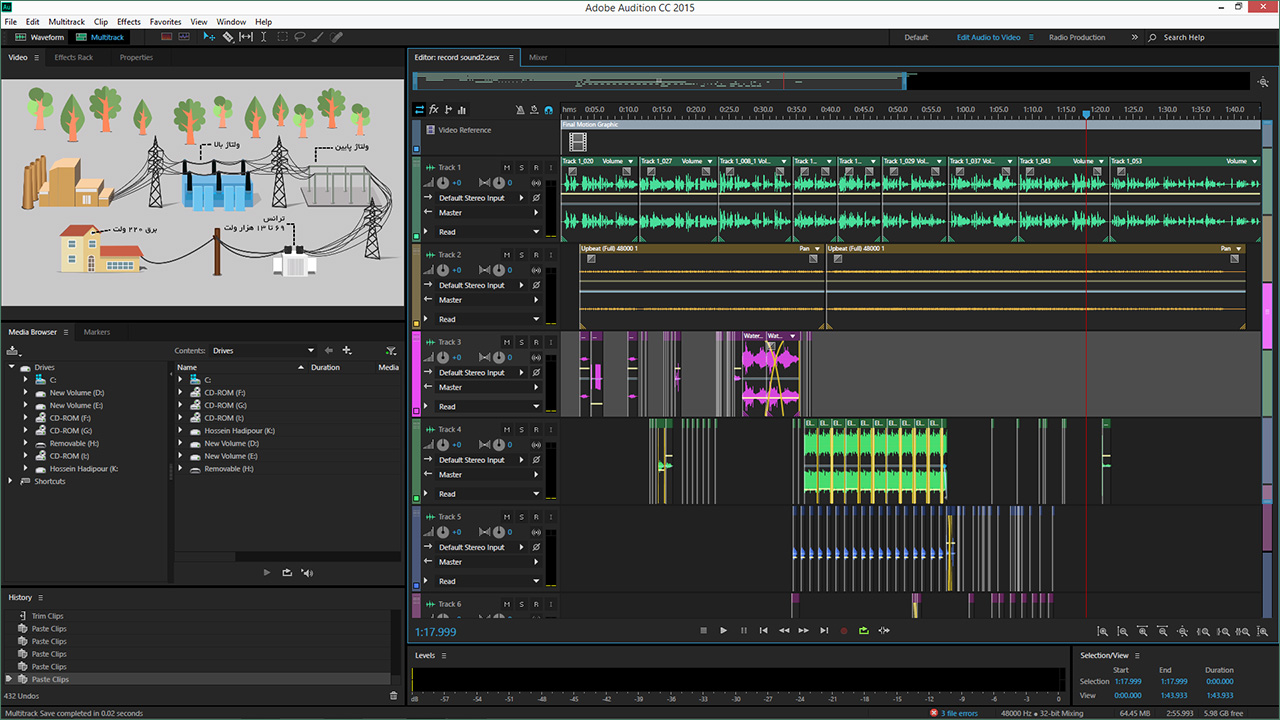Switch to Waveform view

pyautogui.click(x=39, y=37)
